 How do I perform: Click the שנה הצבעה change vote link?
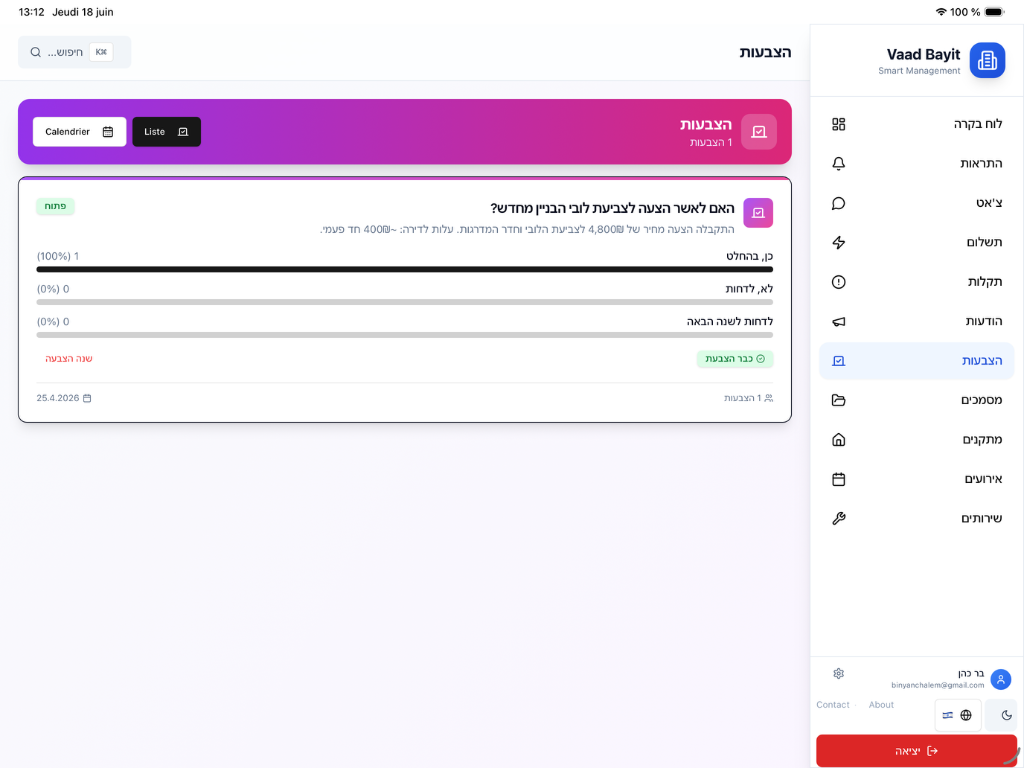pos(69,359)
